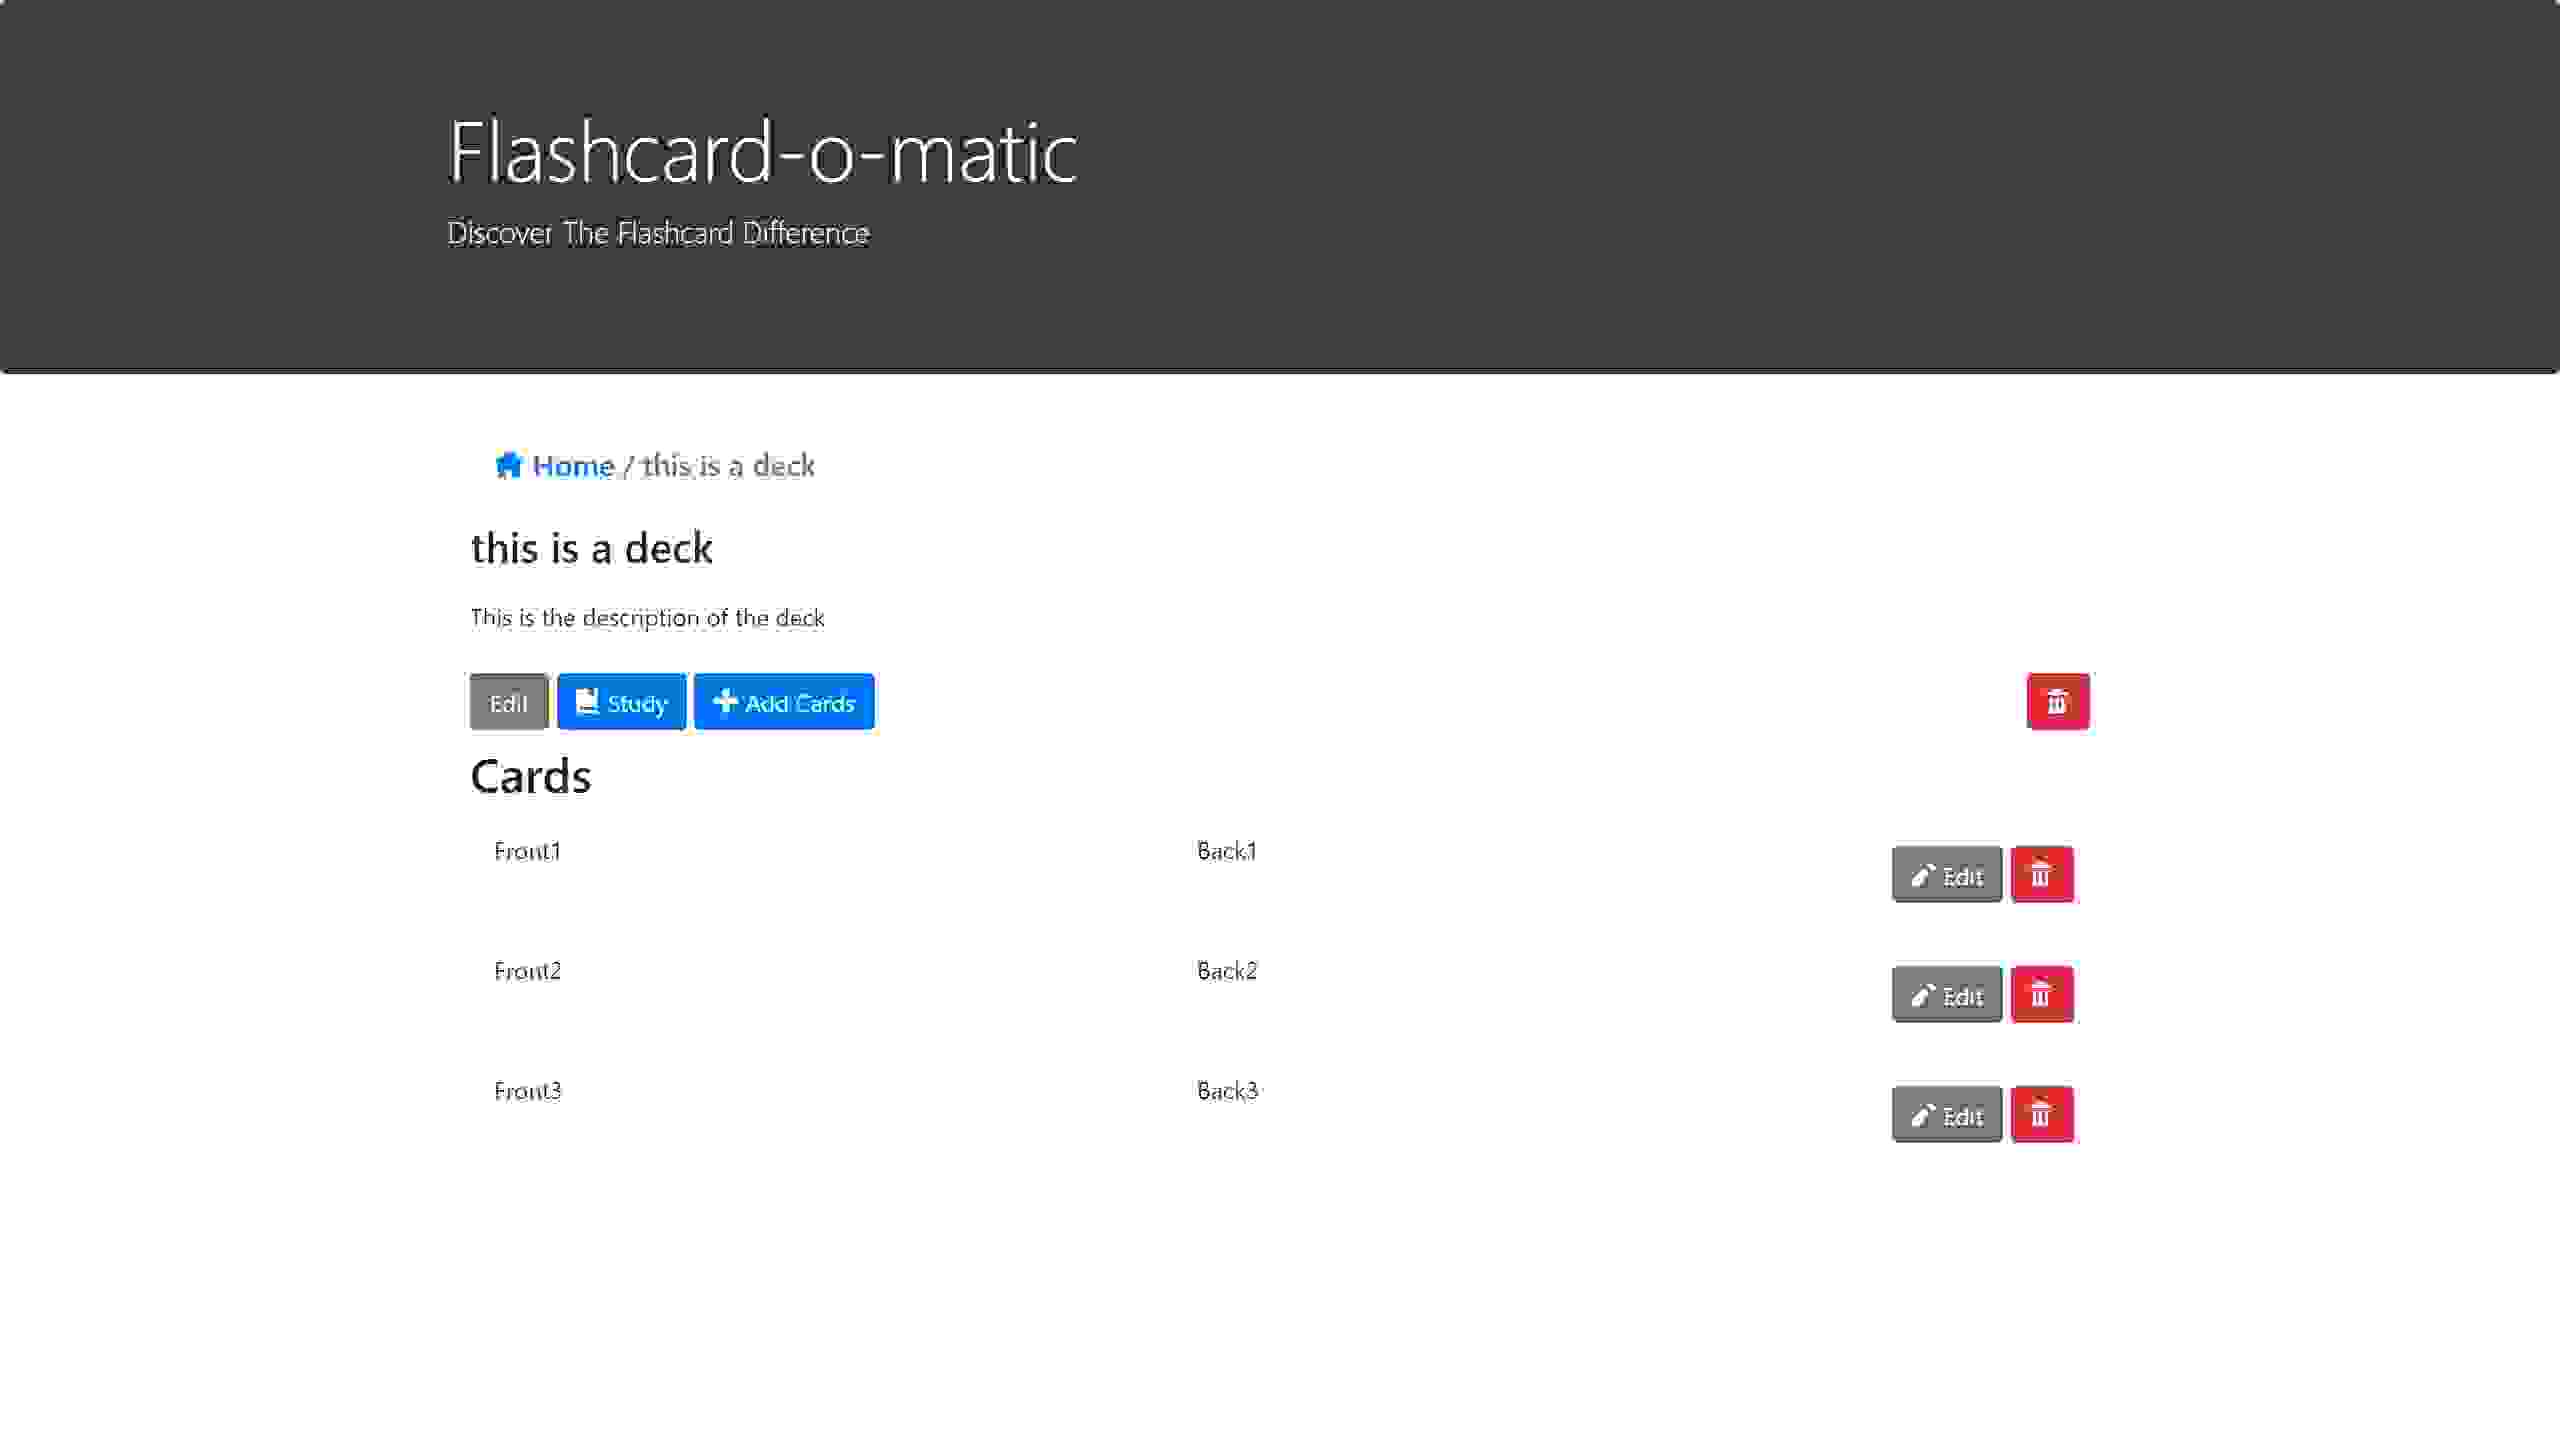
Task: Click the Back1 card text
Action: tap(1227, 851)
